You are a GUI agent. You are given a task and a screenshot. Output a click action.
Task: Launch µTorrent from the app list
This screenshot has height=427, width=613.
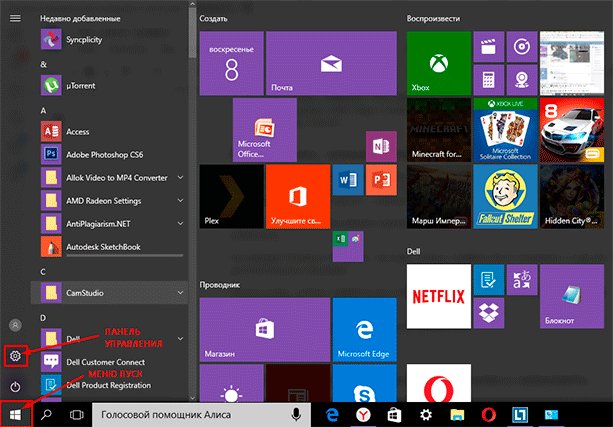[109, 85]
